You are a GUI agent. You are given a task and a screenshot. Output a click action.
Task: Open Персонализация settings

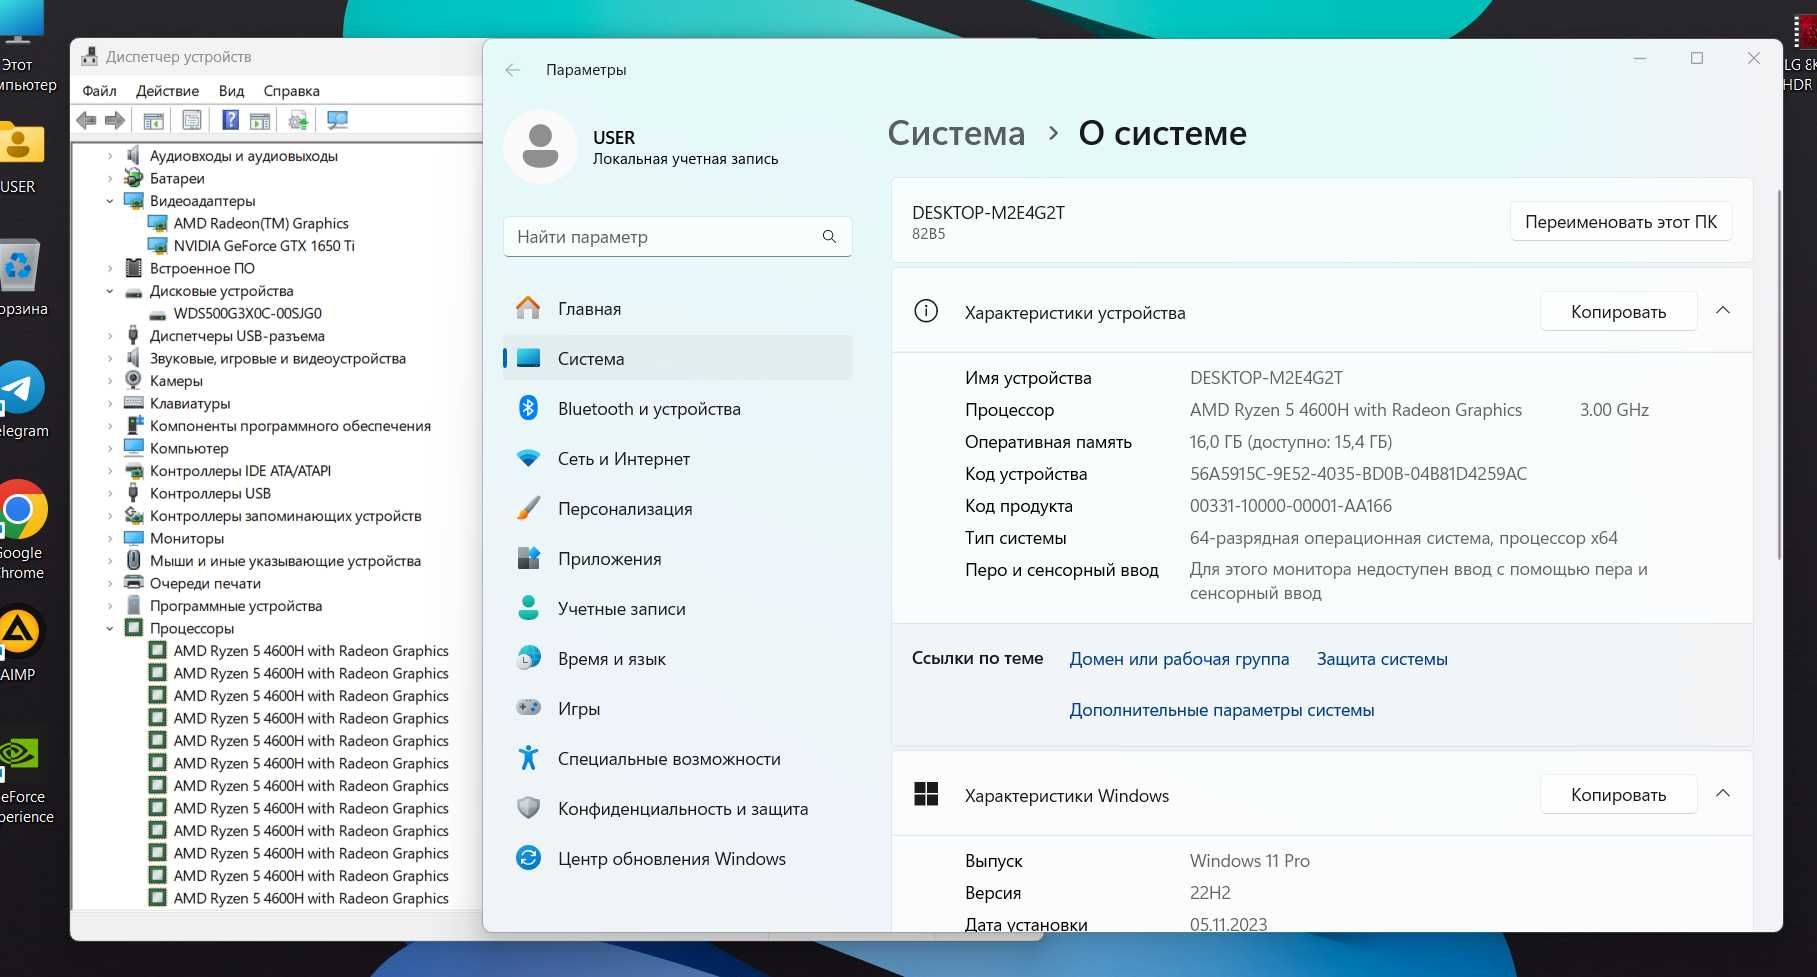(x=677, y=509)
